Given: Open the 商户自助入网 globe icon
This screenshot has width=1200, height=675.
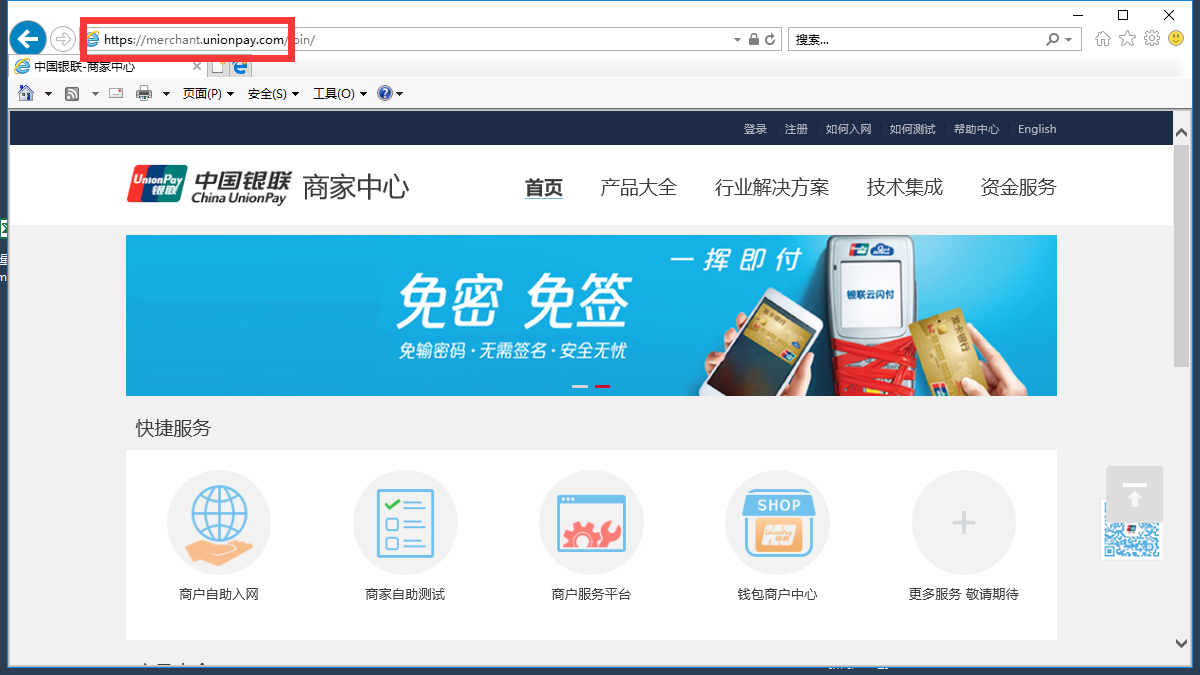Looking at the screenshot, I should [x=219, y=522].
